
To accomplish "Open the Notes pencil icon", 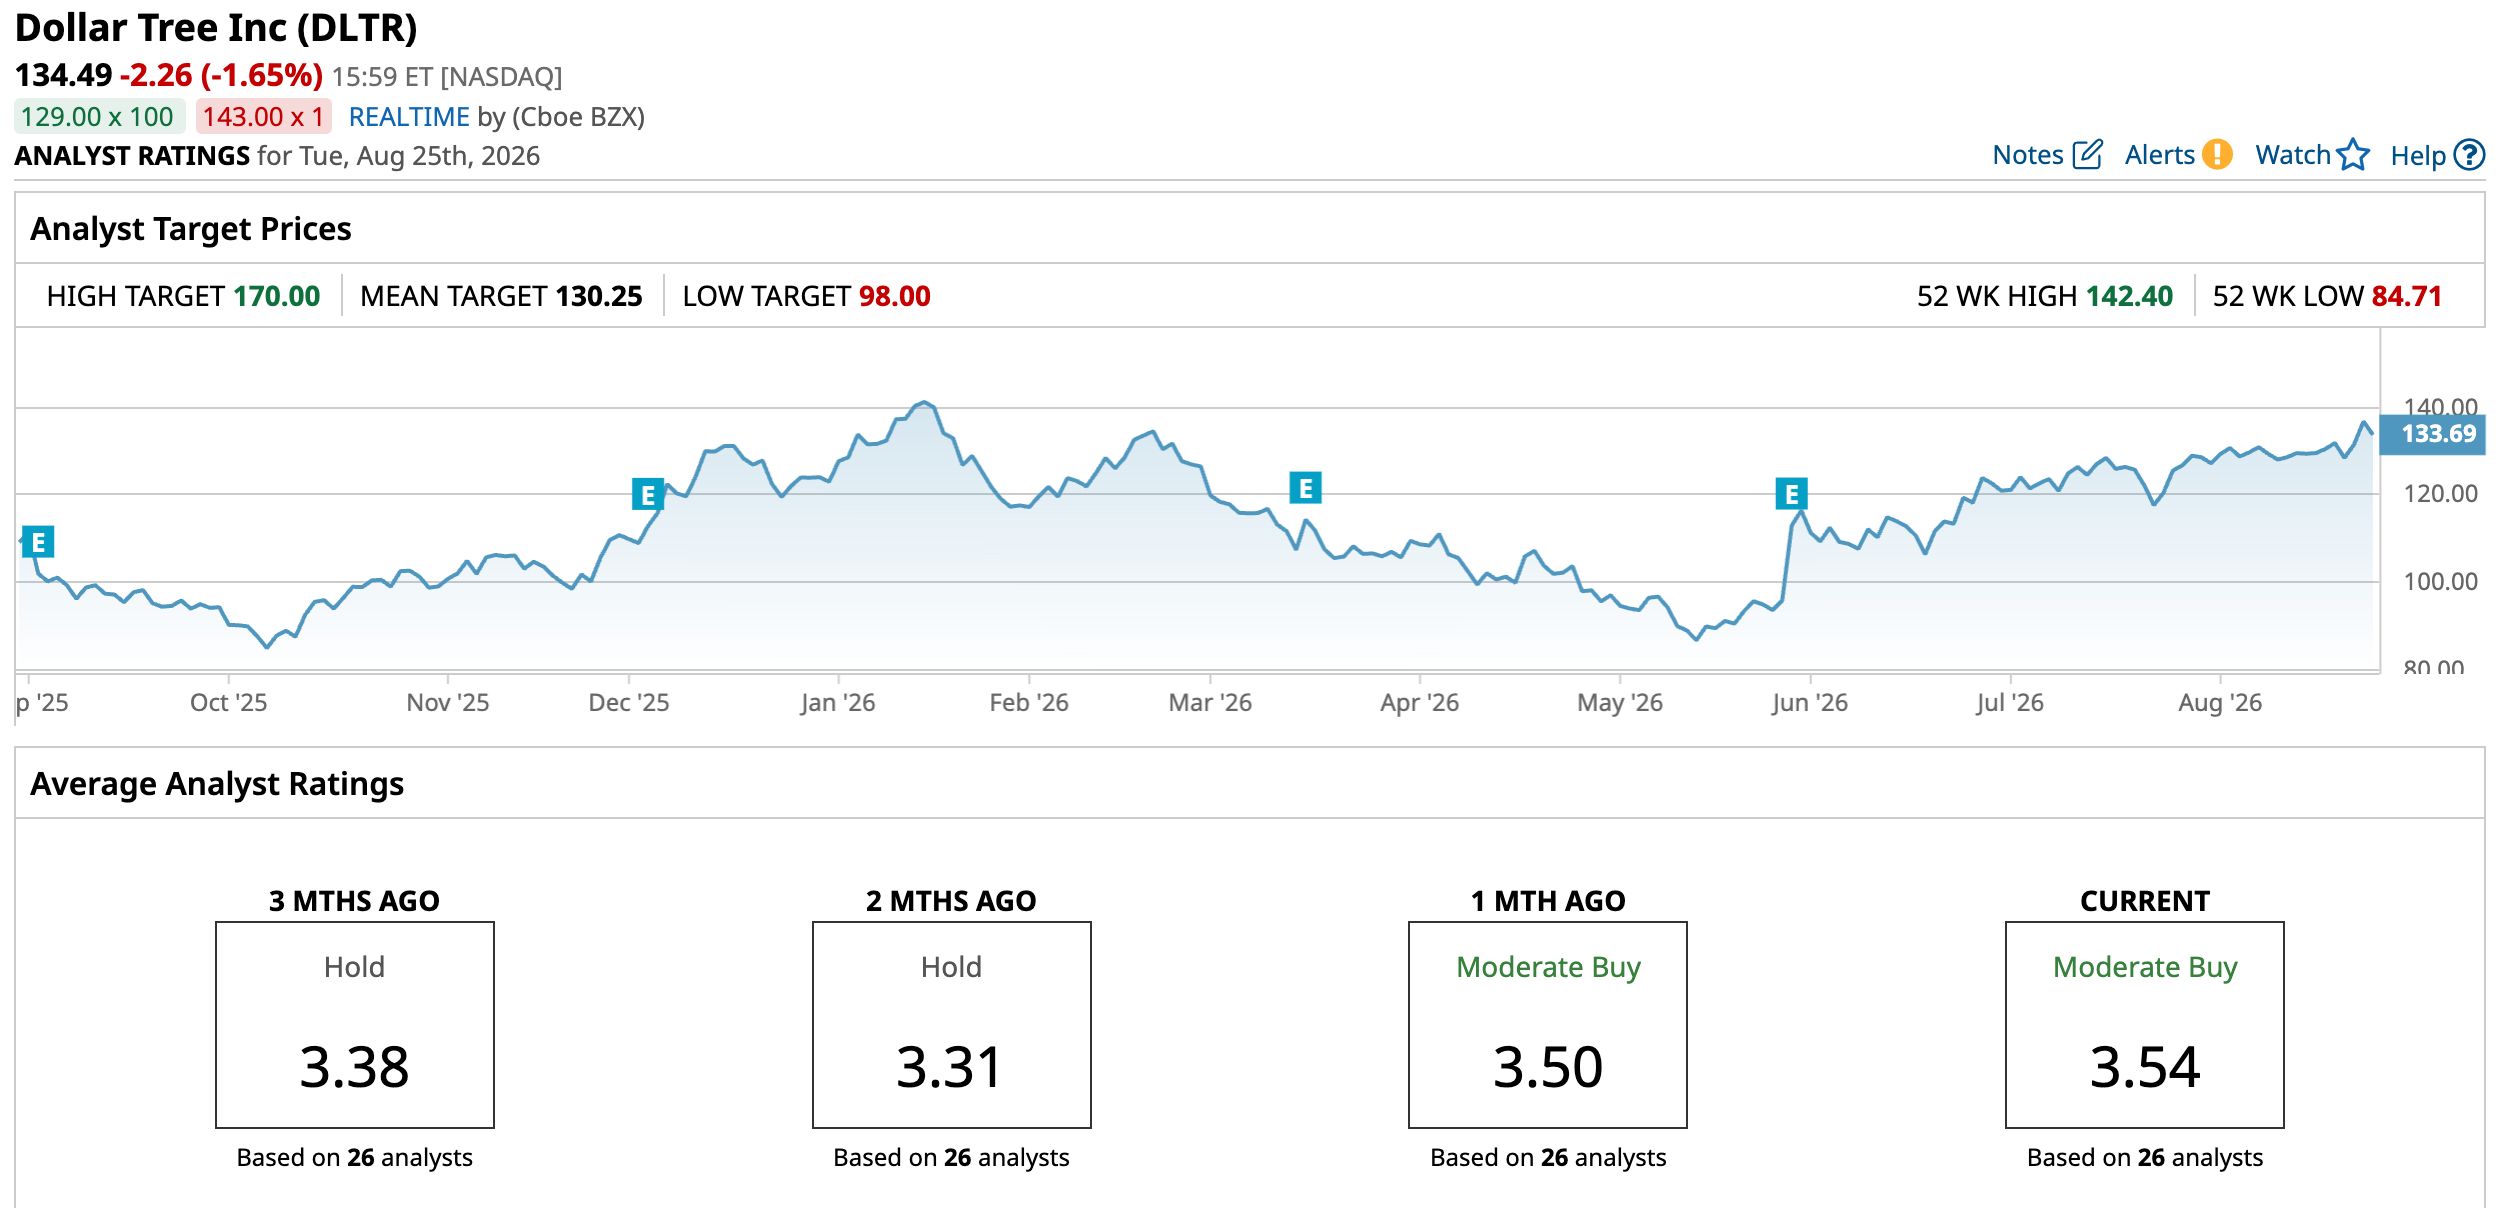I will pyautogui.click(x=2088, y=155).
